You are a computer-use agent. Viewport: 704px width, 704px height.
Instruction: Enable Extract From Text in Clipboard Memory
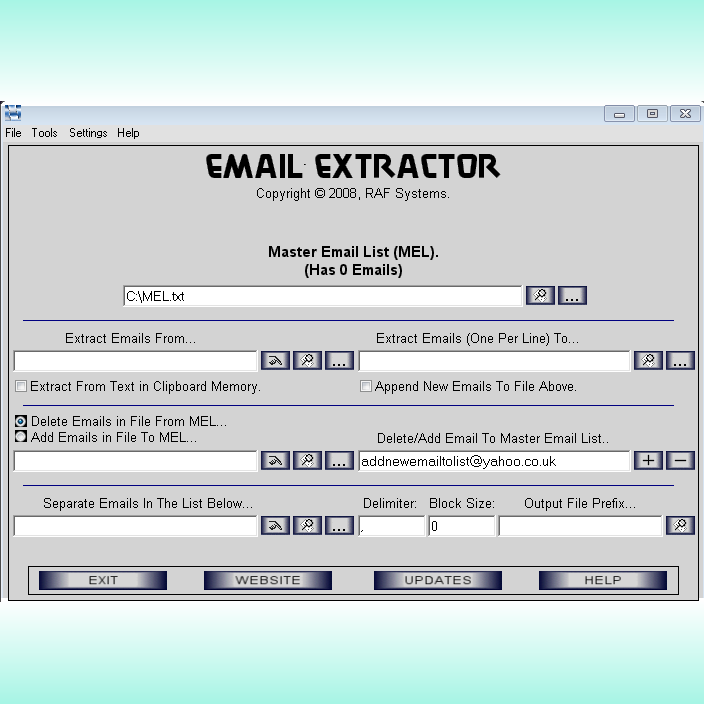click(21, 386)
